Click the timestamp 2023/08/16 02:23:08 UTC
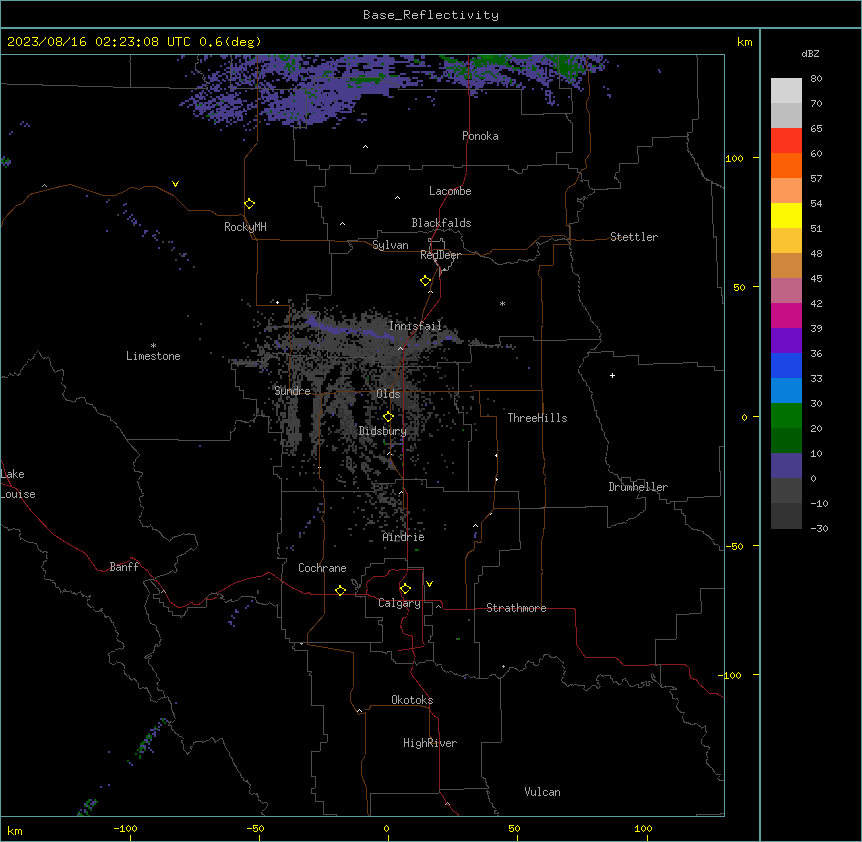This screenshot has width=862, height=842. pos(99,42)
